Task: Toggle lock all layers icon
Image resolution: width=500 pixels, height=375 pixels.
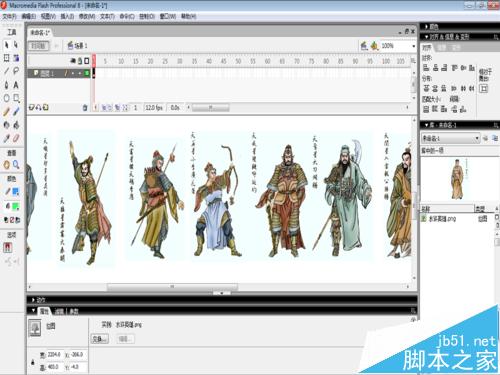Action: 80,61
